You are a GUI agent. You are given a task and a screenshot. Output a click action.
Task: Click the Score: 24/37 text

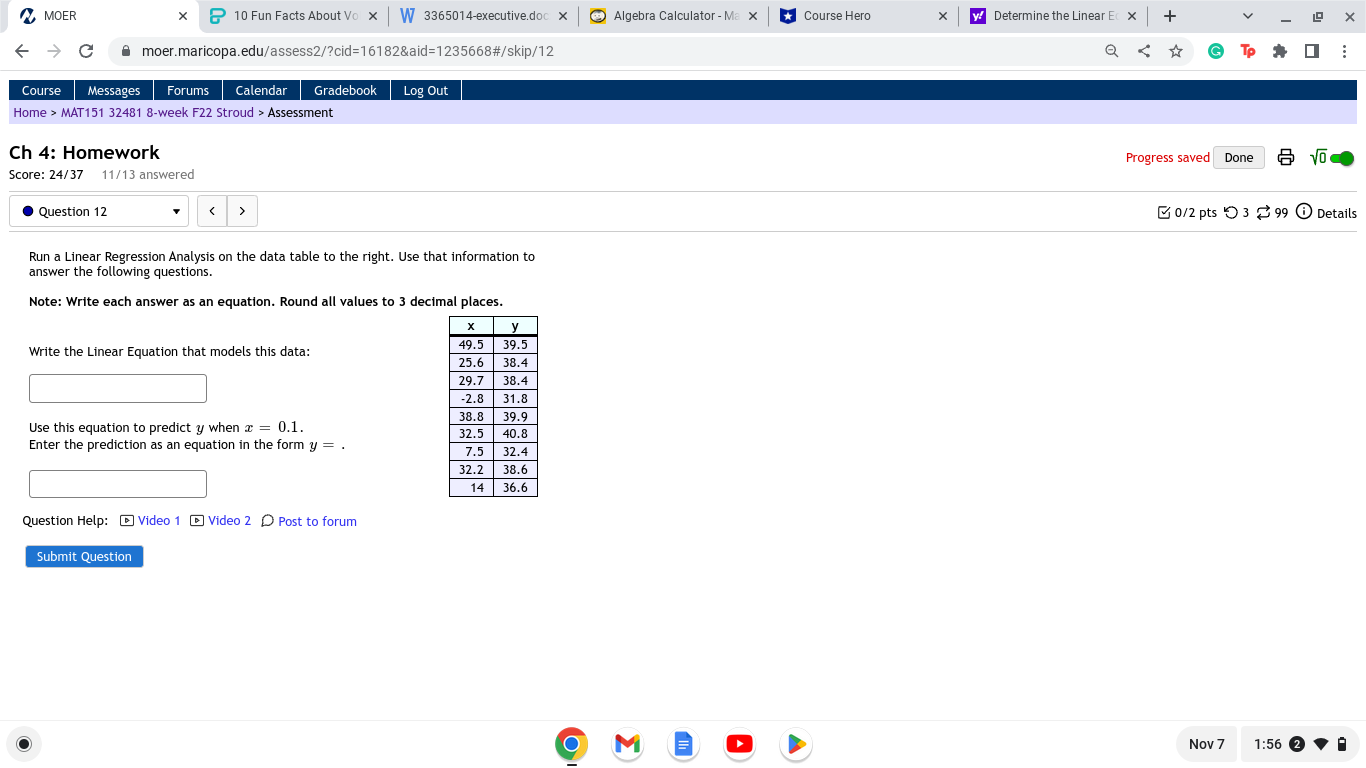[46, 174]
